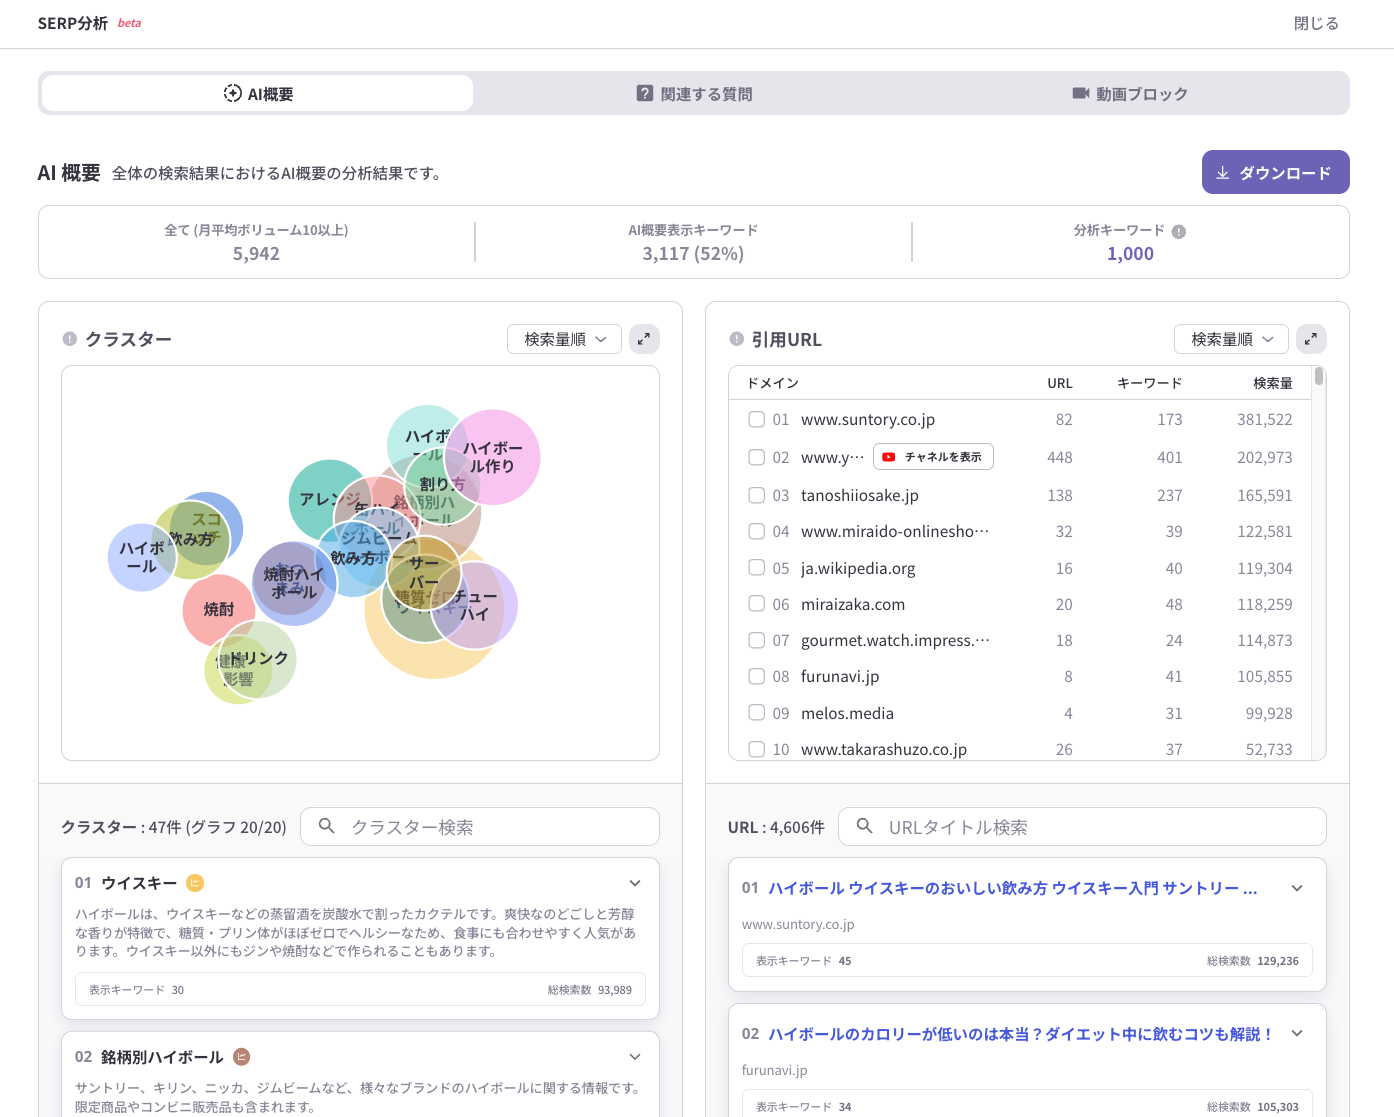Click the brown badge icon next to 銘柄別ハイボール
The image size is (1394, 1117).
(x=241, y=1057)
